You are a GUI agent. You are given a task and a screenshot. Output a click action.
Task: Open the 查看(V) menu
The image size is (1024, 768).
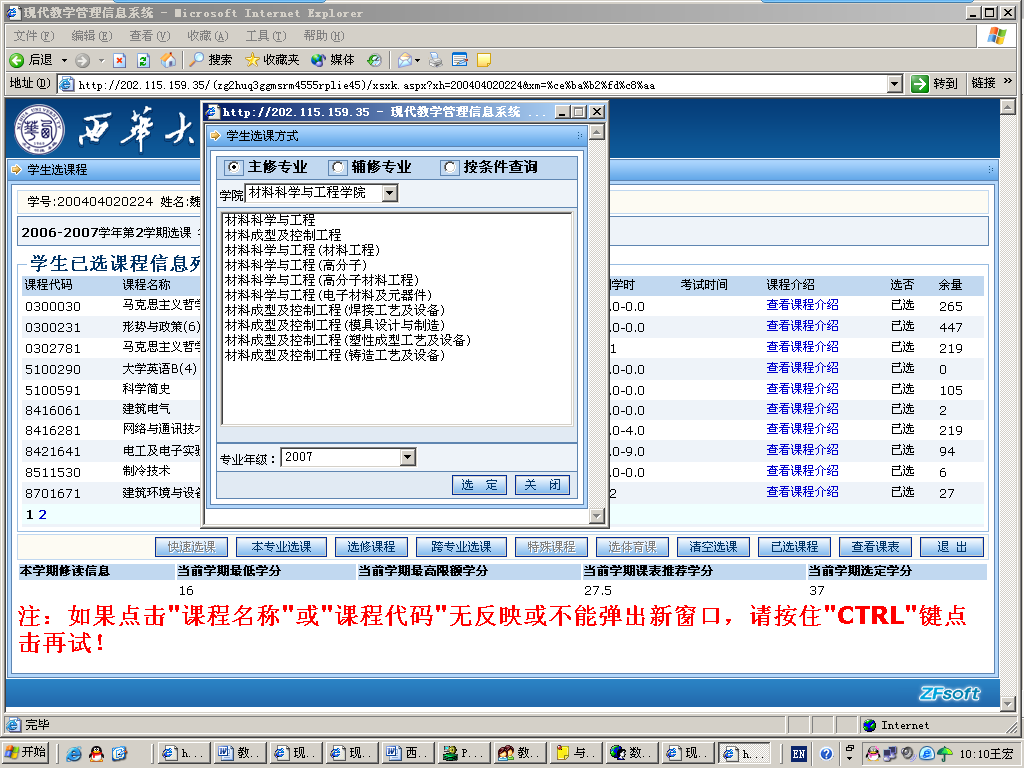tap(149, 36)
